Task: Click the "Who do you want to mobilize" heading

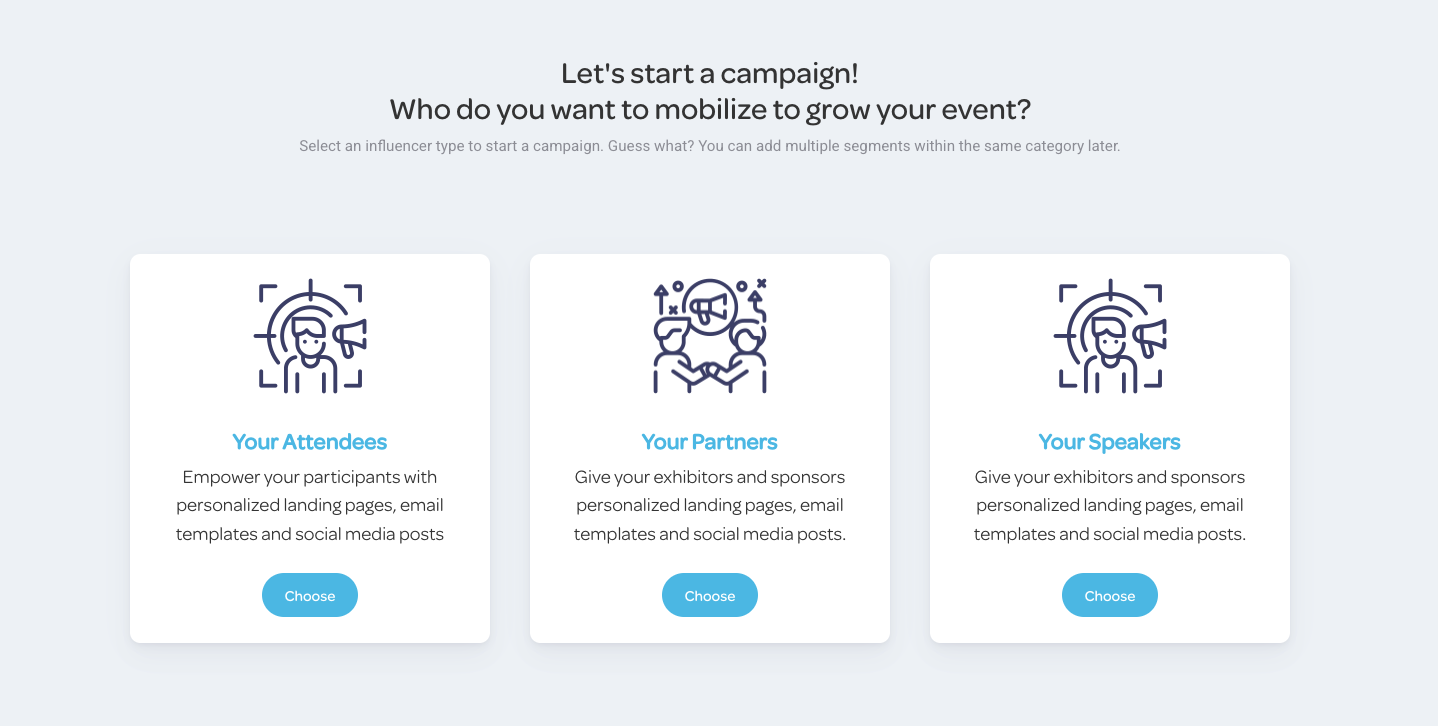Action: [x=710, y=108]
